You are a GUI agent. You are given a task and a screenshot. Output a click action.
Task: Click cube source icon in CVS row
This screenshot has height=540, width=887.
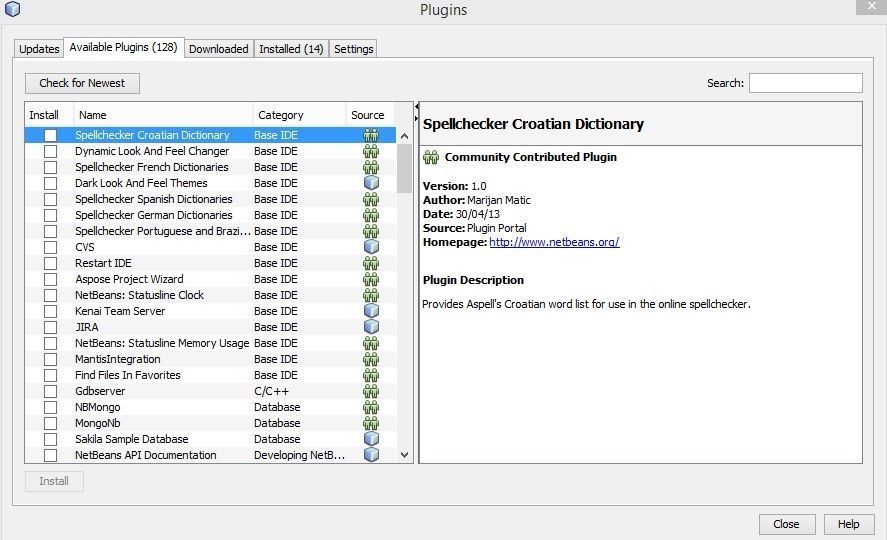coord(371,247)
